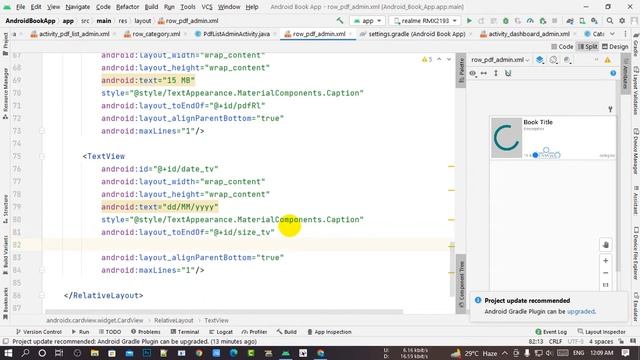
Task: Click the layout breadcrumb in navigation bar
Action: pos(142,20)
